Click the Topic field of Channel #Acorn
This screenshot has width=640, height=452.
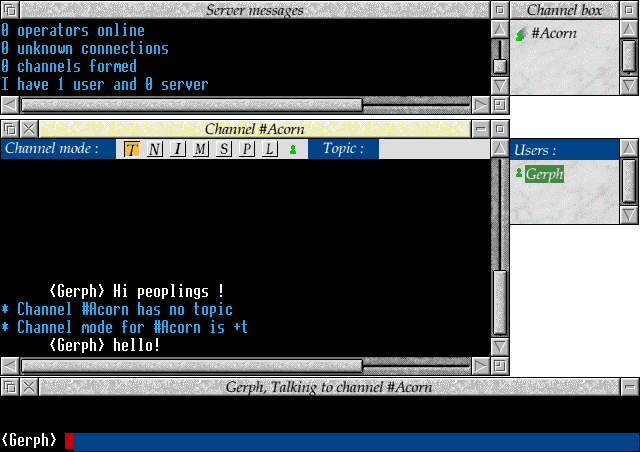click(435, 149)
